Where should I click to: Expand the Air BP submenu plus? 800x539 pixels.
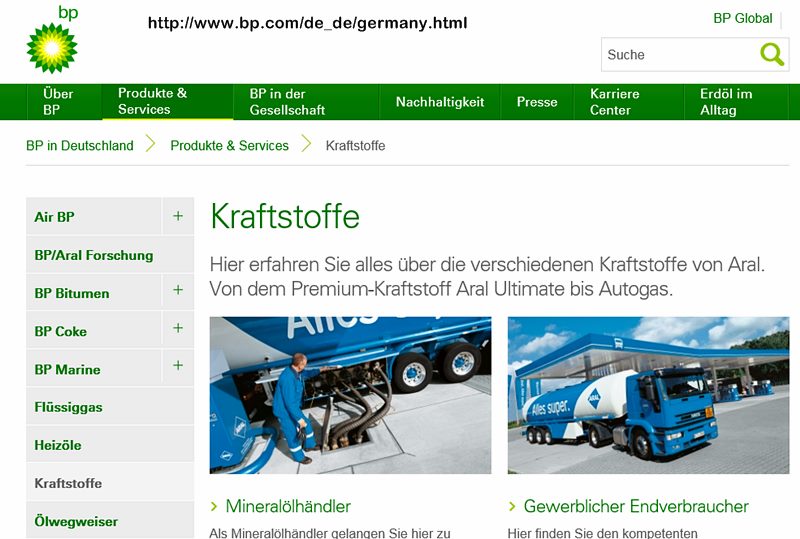click(178, 216)
